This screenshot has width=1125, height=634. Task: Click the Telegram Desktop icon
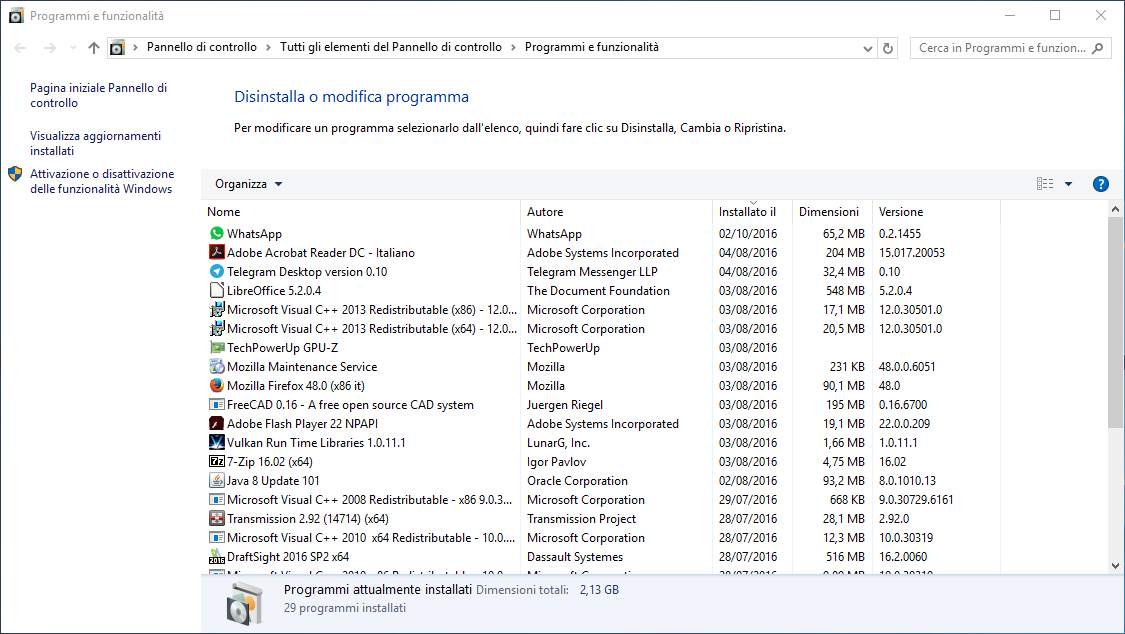tap(217, 271)
